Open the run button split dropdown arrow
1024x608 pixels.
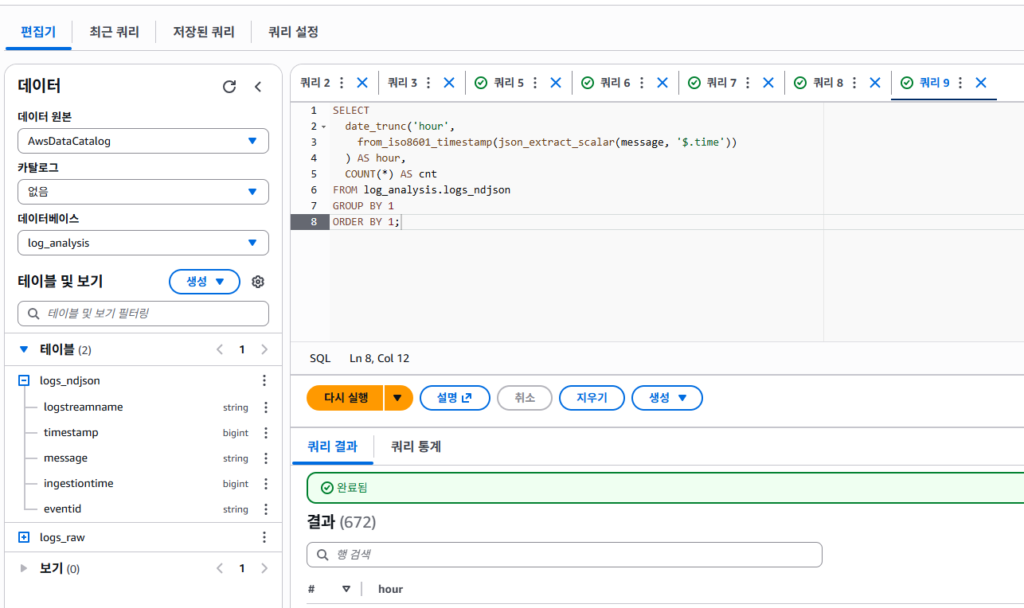pos(398,398)
